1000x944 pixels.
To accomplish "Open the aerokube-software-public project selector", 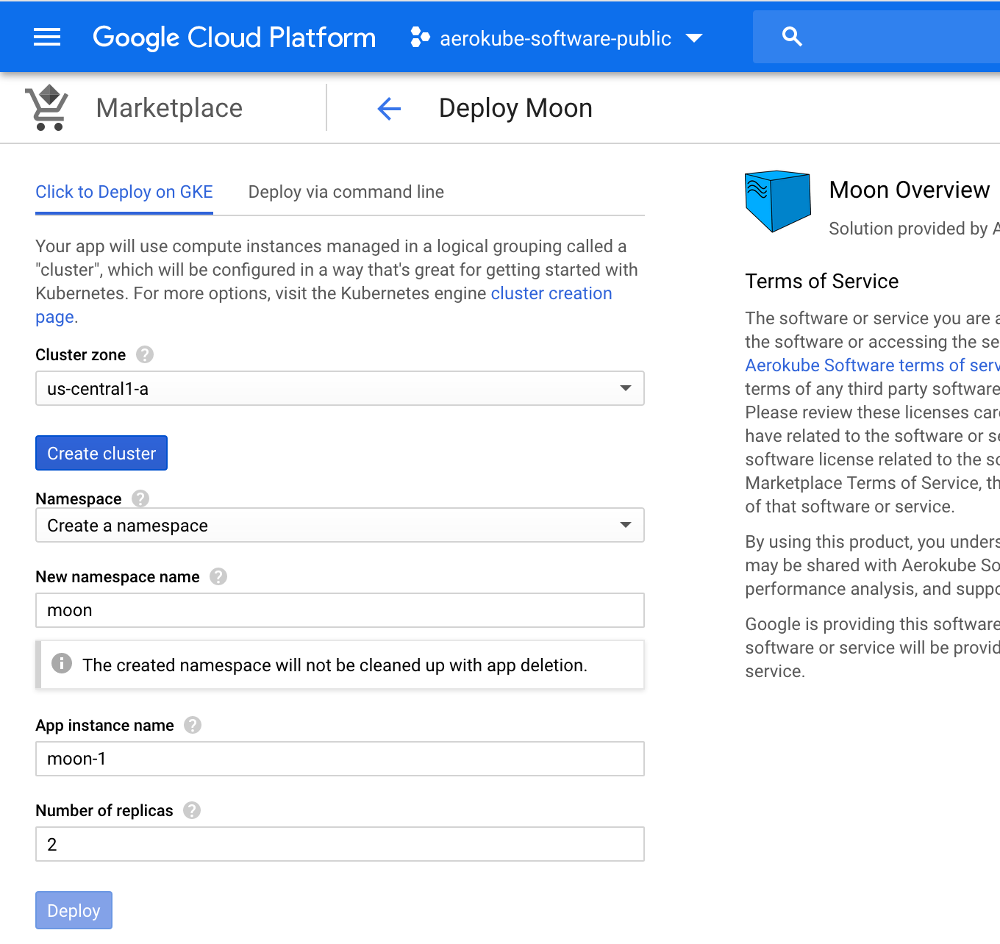I will pyautogui.click(x=556, y=38).
